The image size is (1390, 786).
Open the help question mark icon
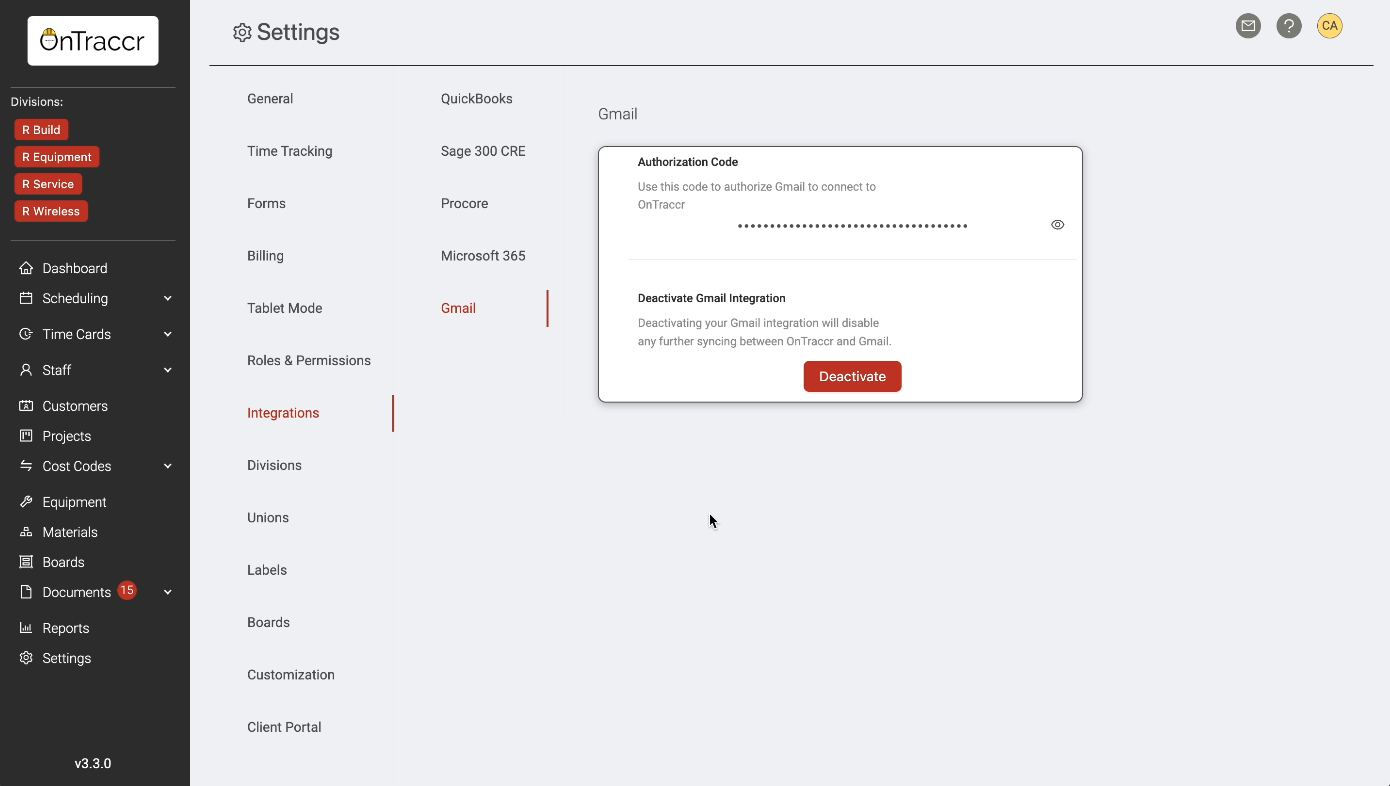click(1289, 26)
